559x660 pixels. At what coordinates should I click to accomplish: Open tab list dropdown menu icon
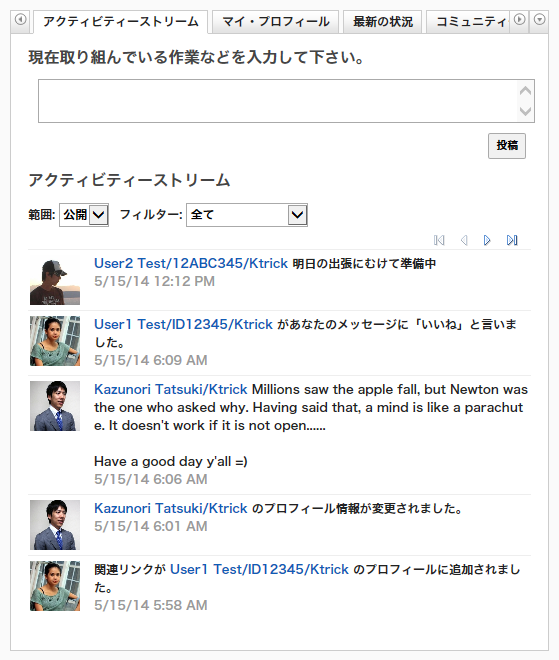click(539, 20)
